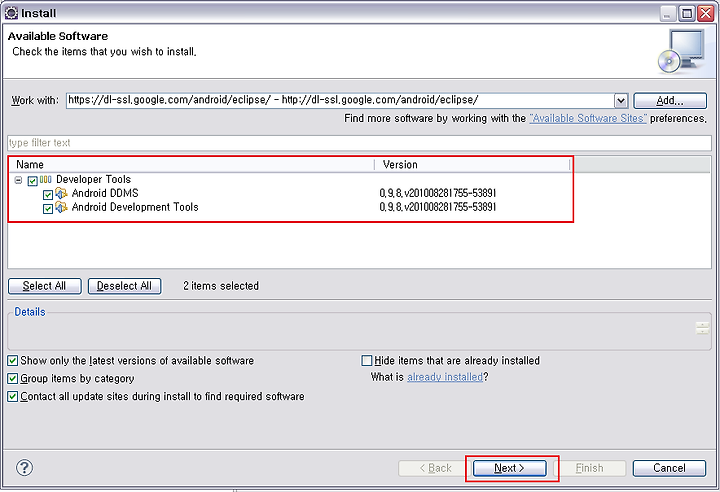Click the Version column header
Viewport: 720px width, 492px height.
472,164
